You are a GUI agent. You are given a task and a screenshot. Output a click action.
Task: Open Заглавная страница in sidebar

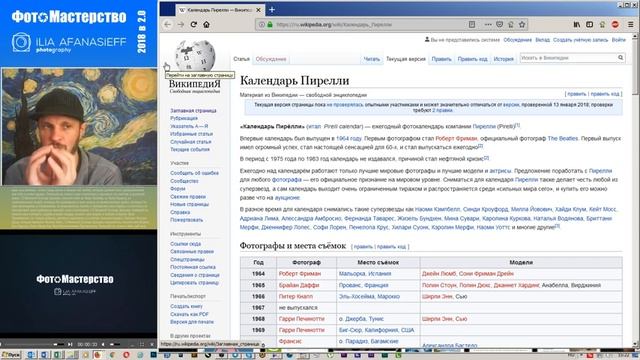point(193,111)
